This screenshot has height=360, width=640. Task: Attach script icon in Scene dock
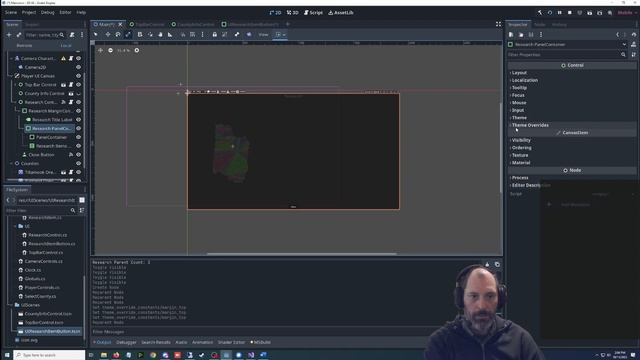tap(72, 35)
